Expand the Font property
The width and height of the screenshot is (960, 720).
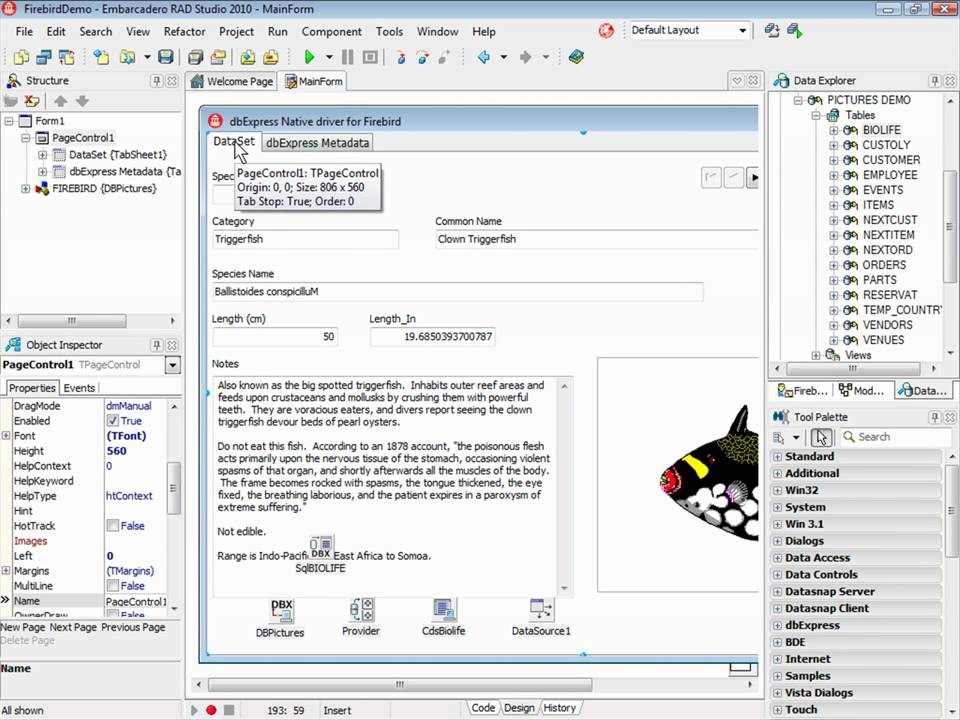point(6,435)
